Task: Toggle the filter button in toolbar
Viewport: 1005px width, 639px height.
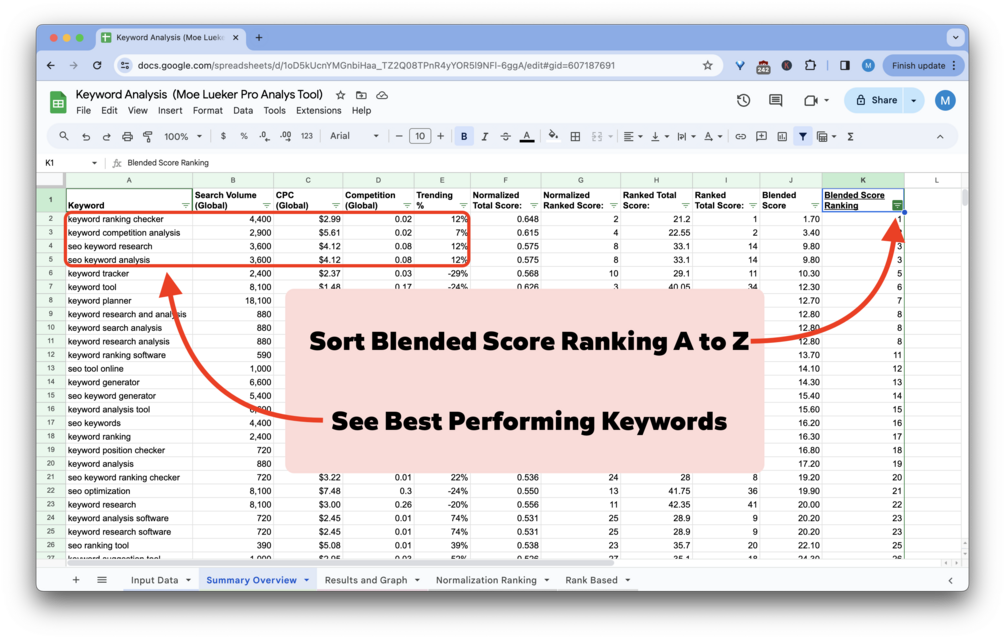Action: point(802,137)
